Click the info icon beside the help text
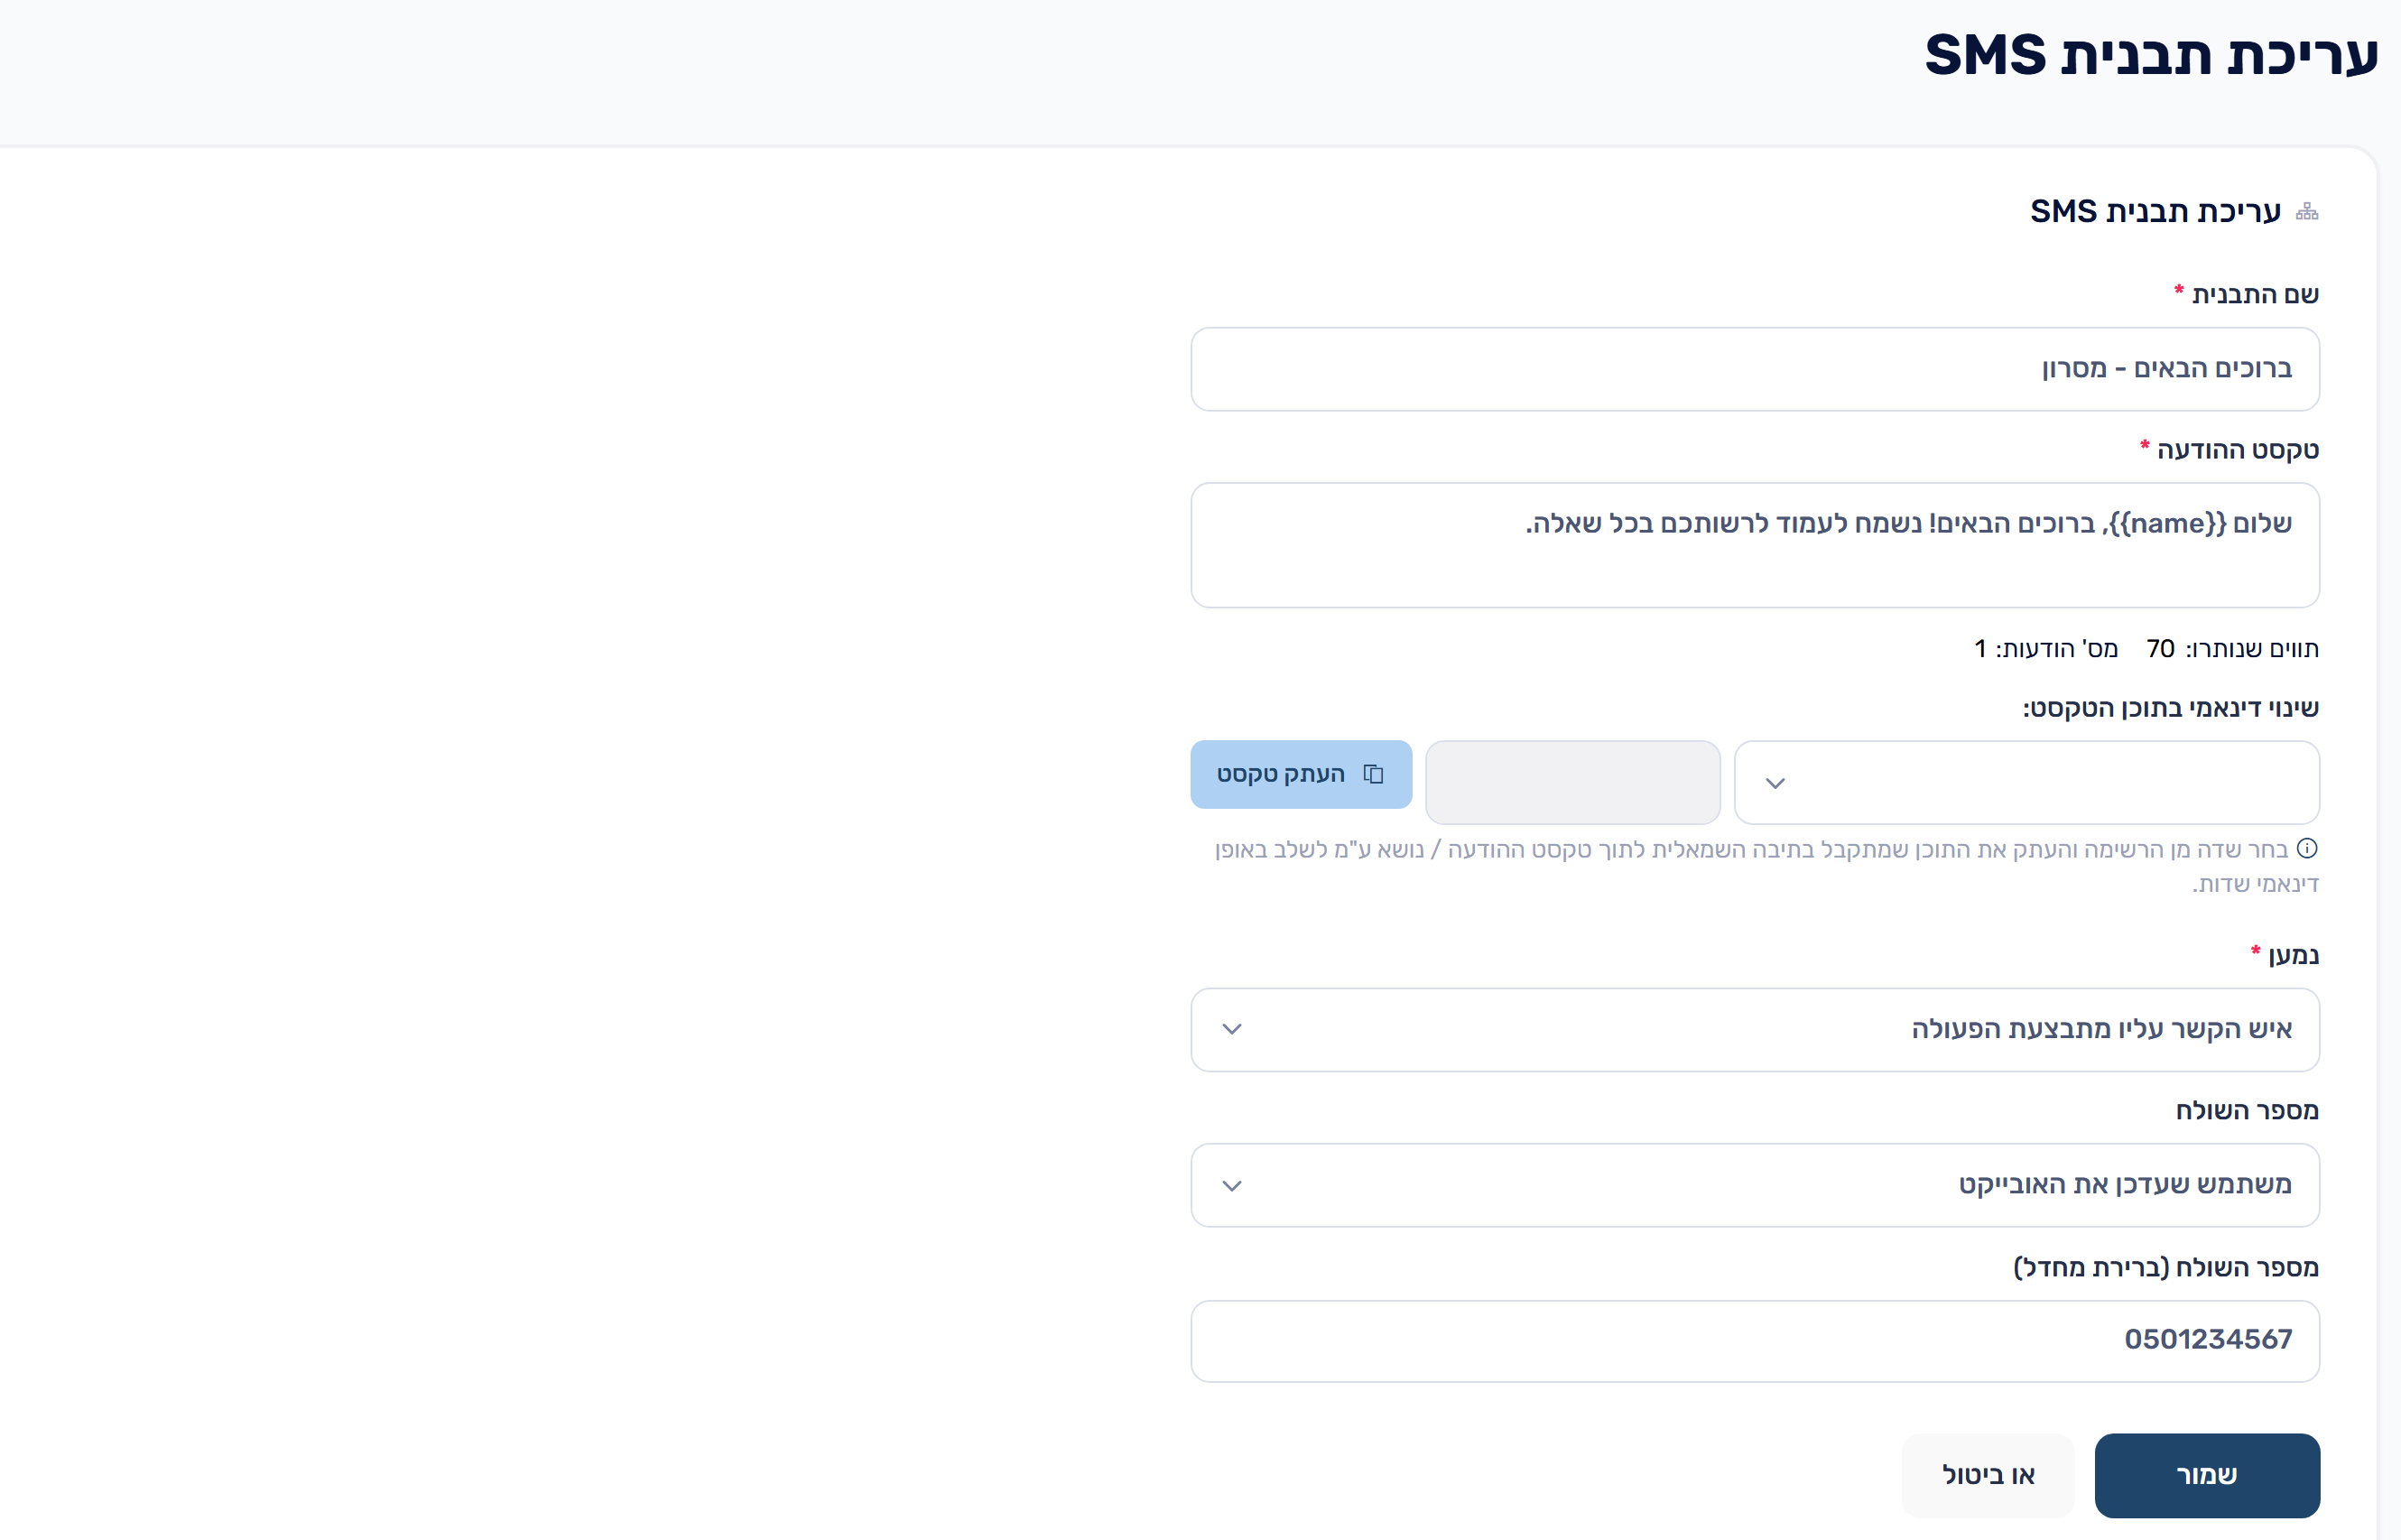 (2307, 849)
